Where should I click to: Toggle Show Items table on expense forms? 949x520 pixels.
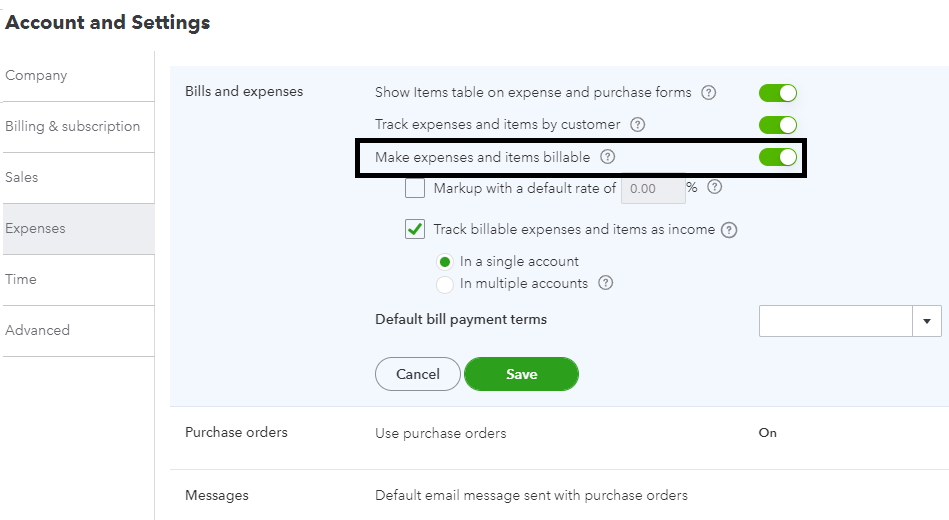[777, 93]
